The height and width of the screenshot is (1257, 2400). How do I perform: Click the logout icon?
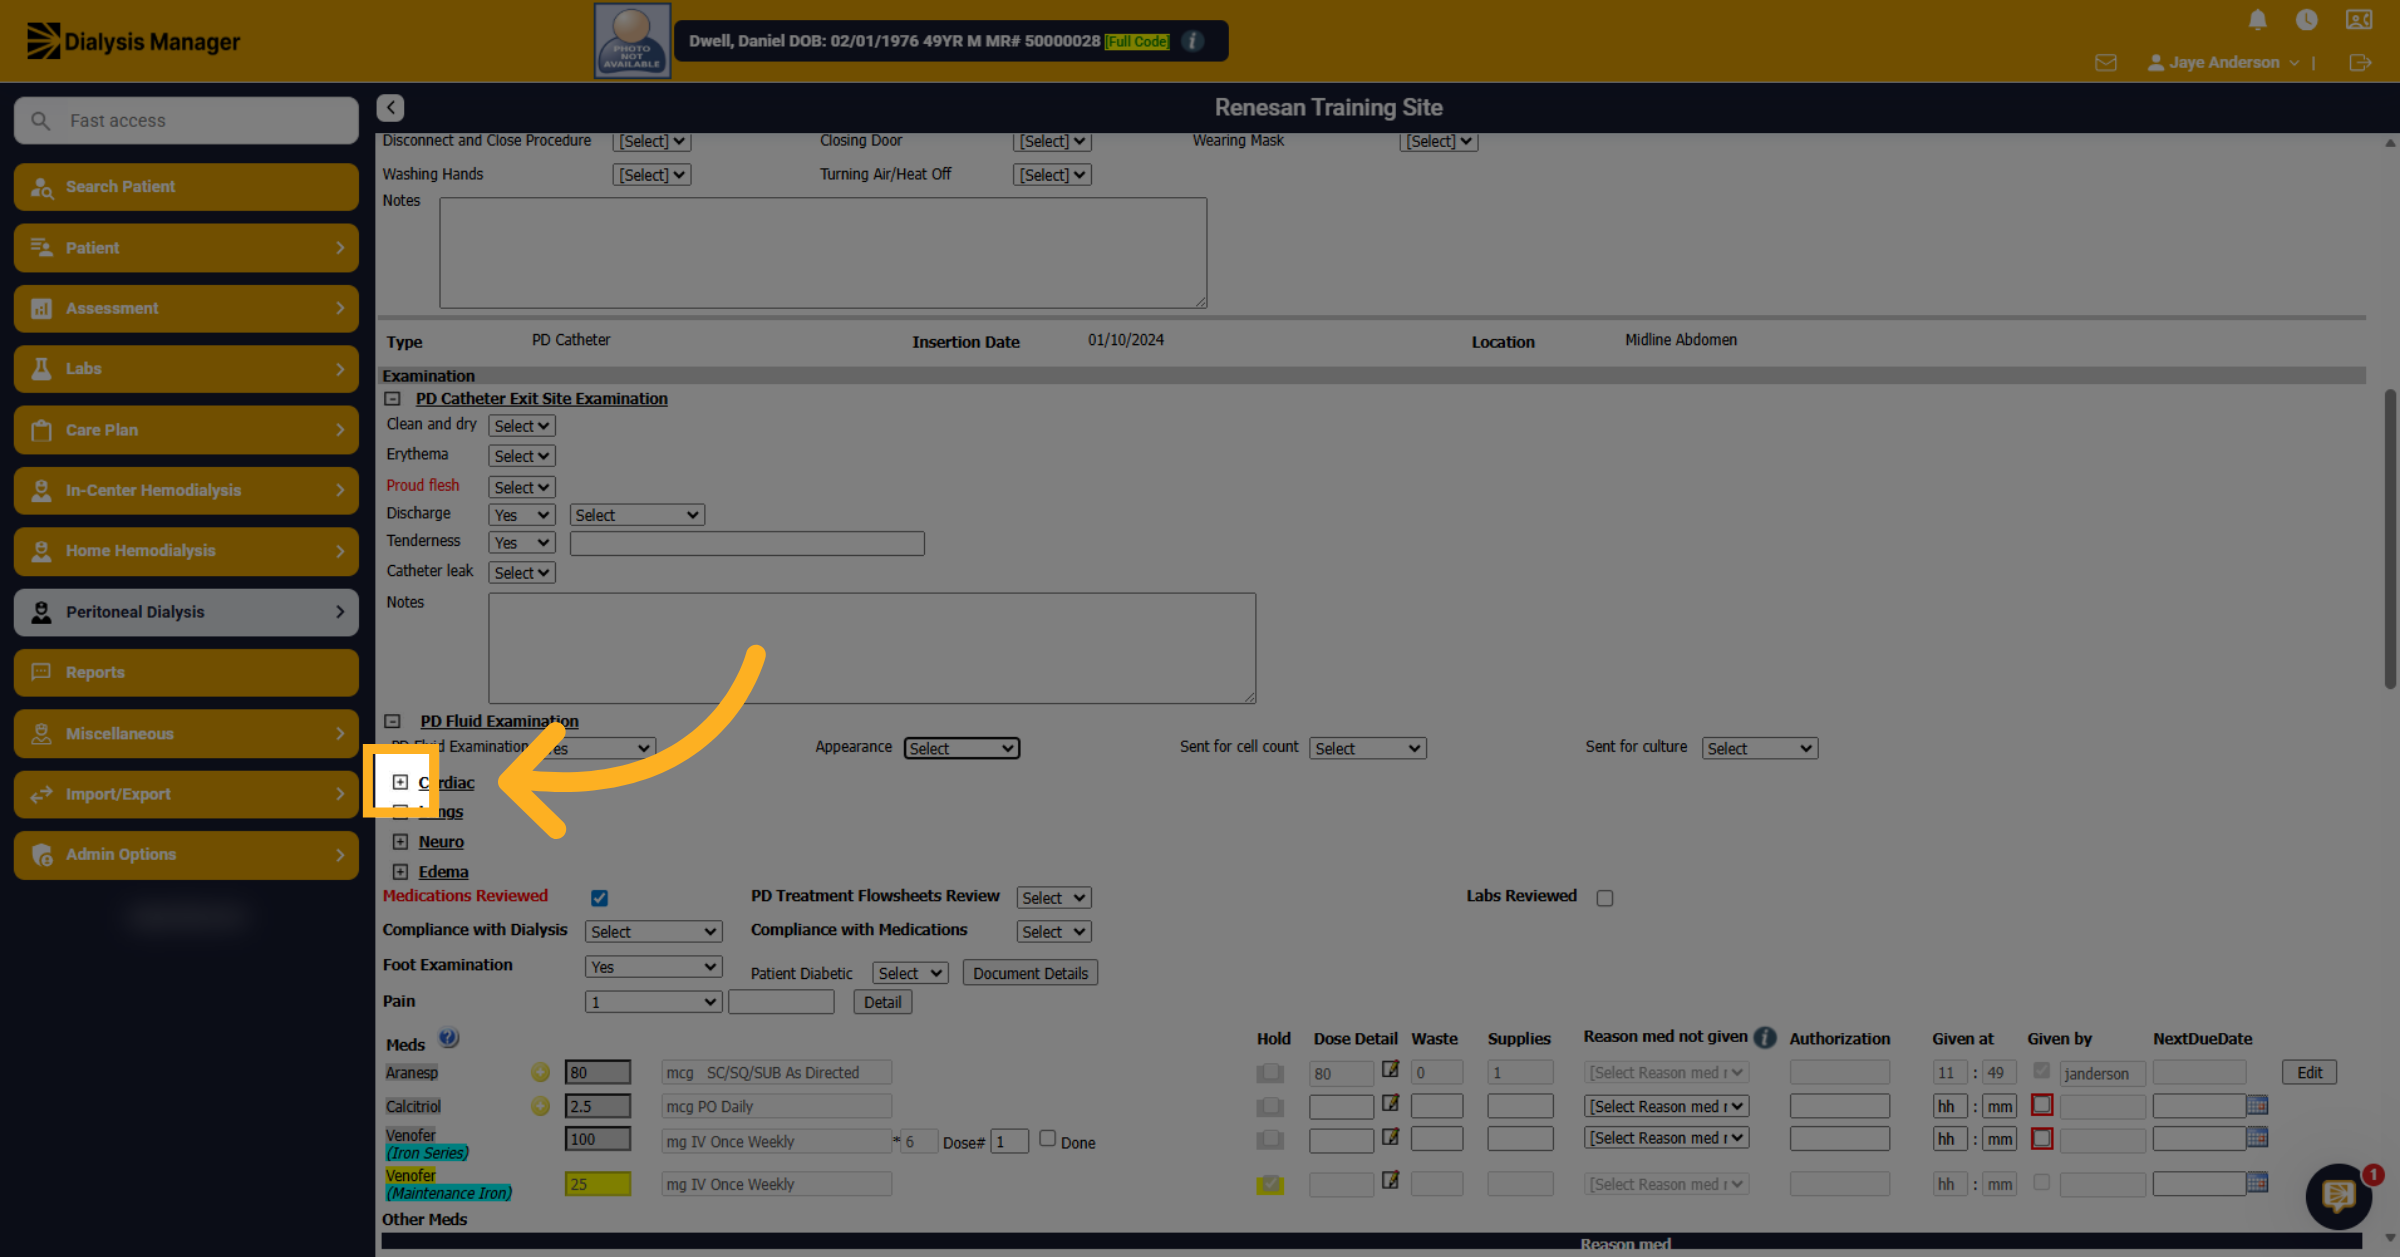point(2360,63)
